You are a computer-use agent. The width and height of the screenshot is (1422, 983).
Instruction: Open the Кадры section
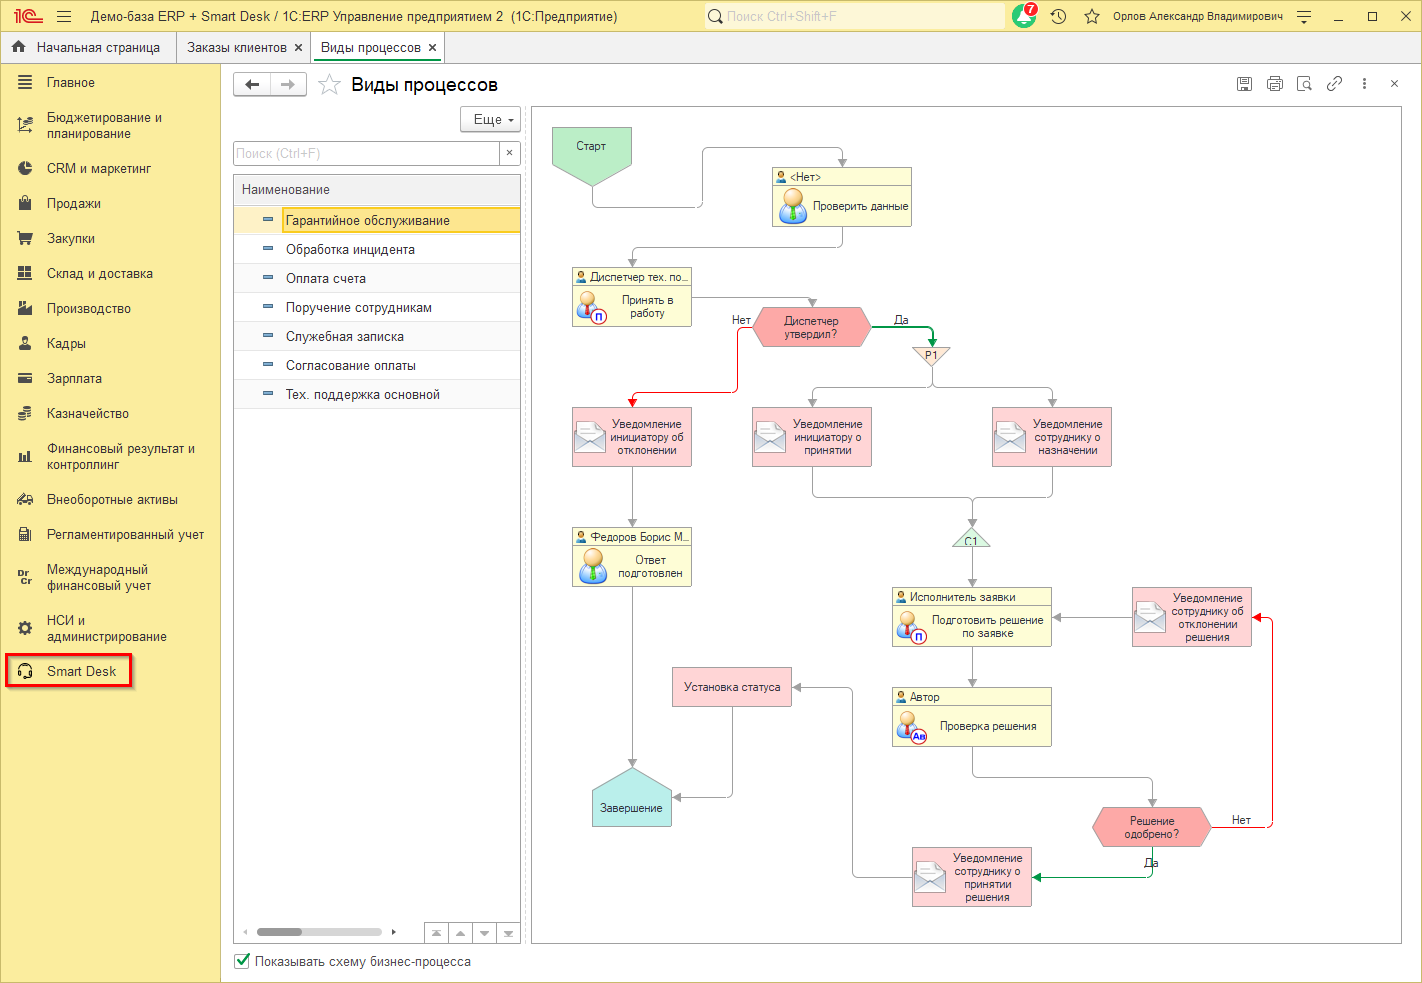click(x=110, y=344)
